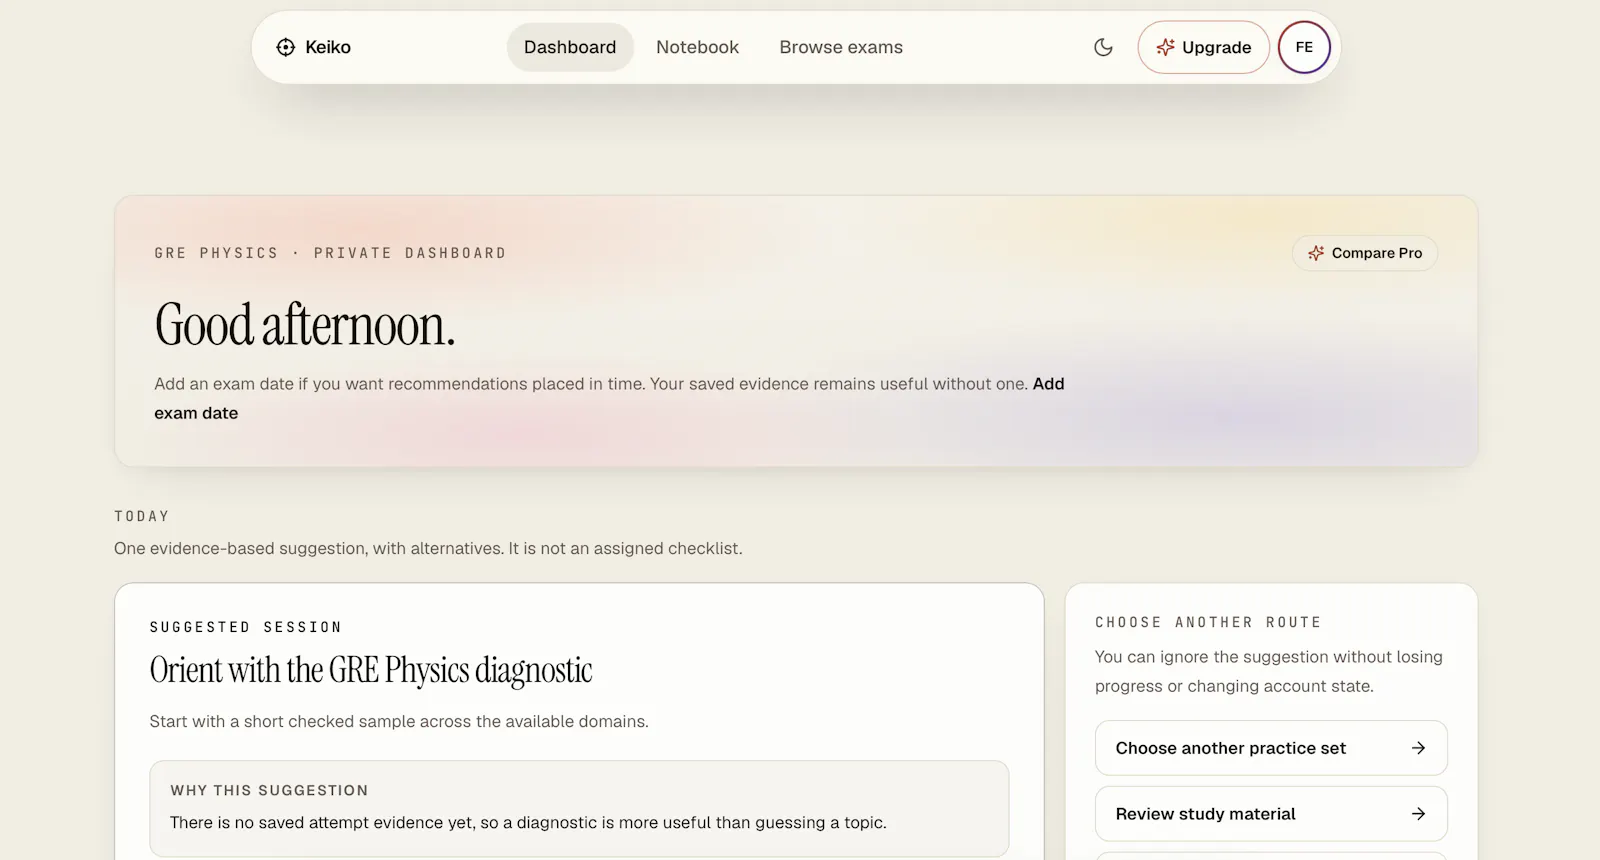The image size is (1600, 860).
Task: Click the arrow on Review study material
Action: (1418, 814)
